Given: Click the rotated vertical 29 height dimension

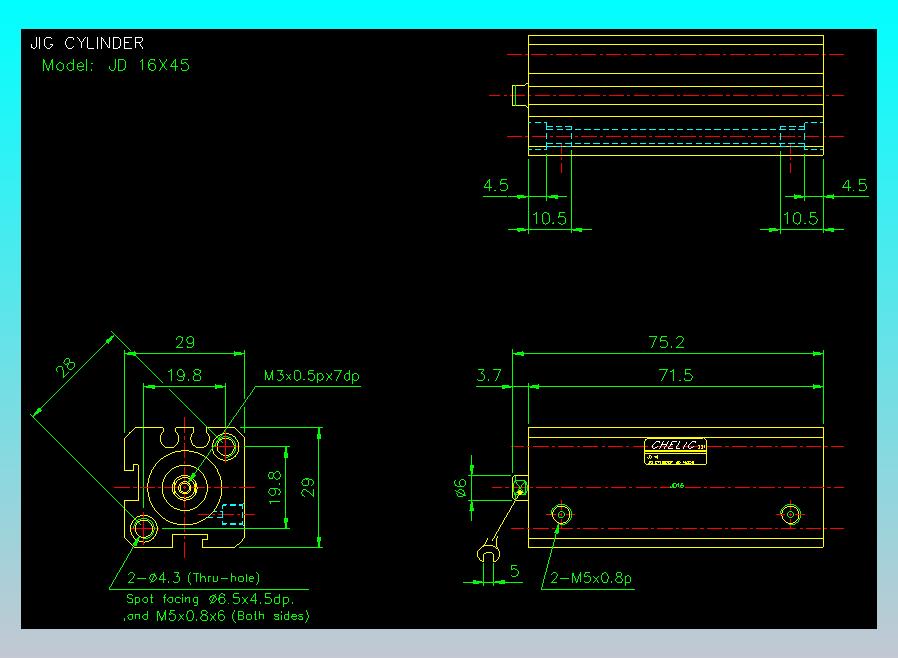Looking at the screenshot, I should (308, 487).
